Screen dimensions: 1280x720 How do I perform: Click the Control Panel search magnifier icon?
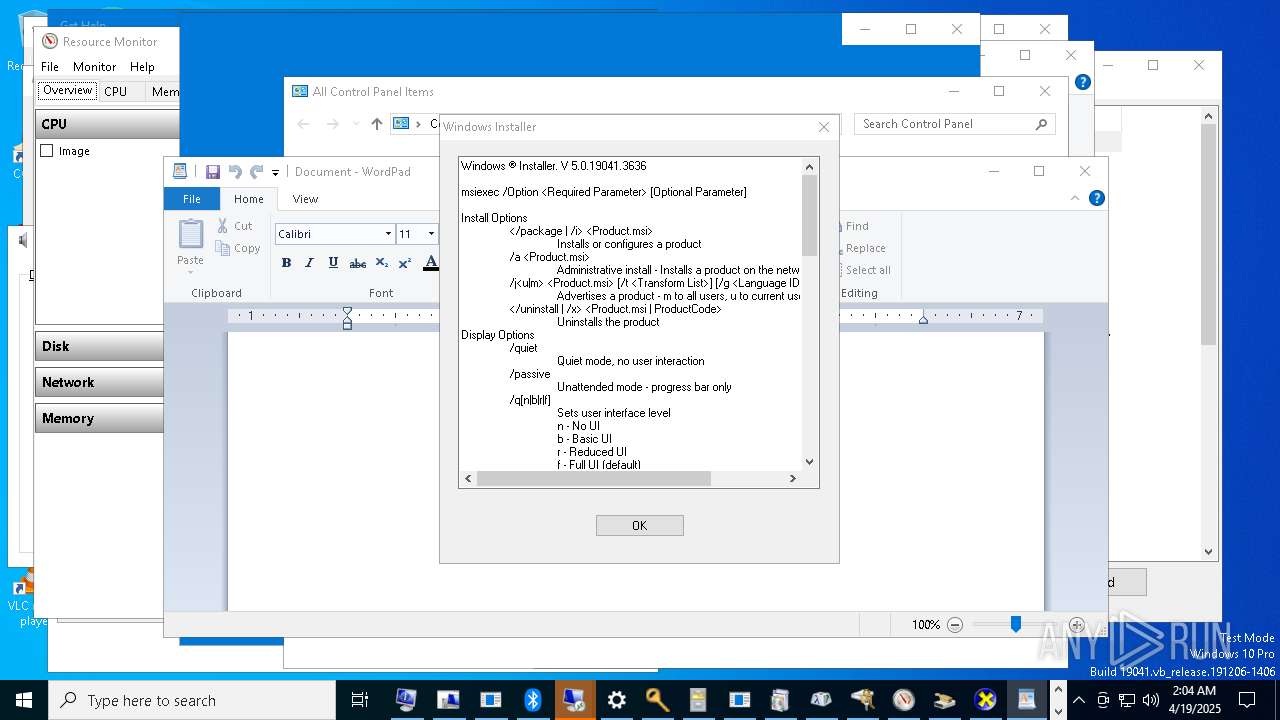[1041, 124]
